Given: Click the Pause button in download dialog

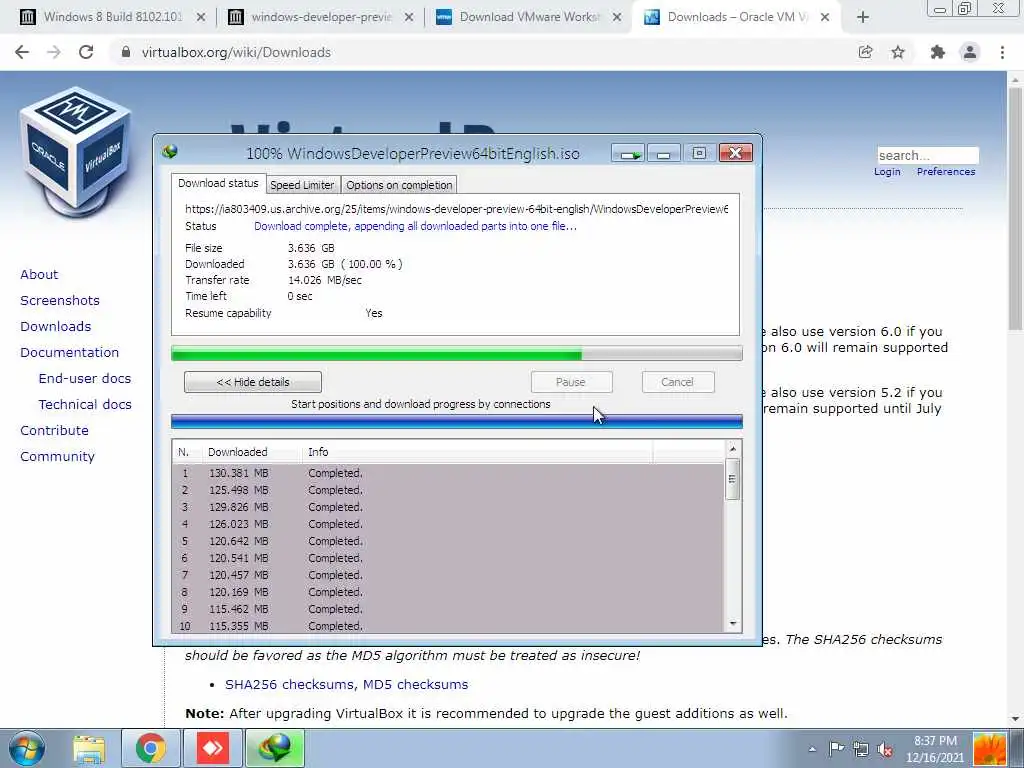Looking at the screenshot, I should point(571,382).
